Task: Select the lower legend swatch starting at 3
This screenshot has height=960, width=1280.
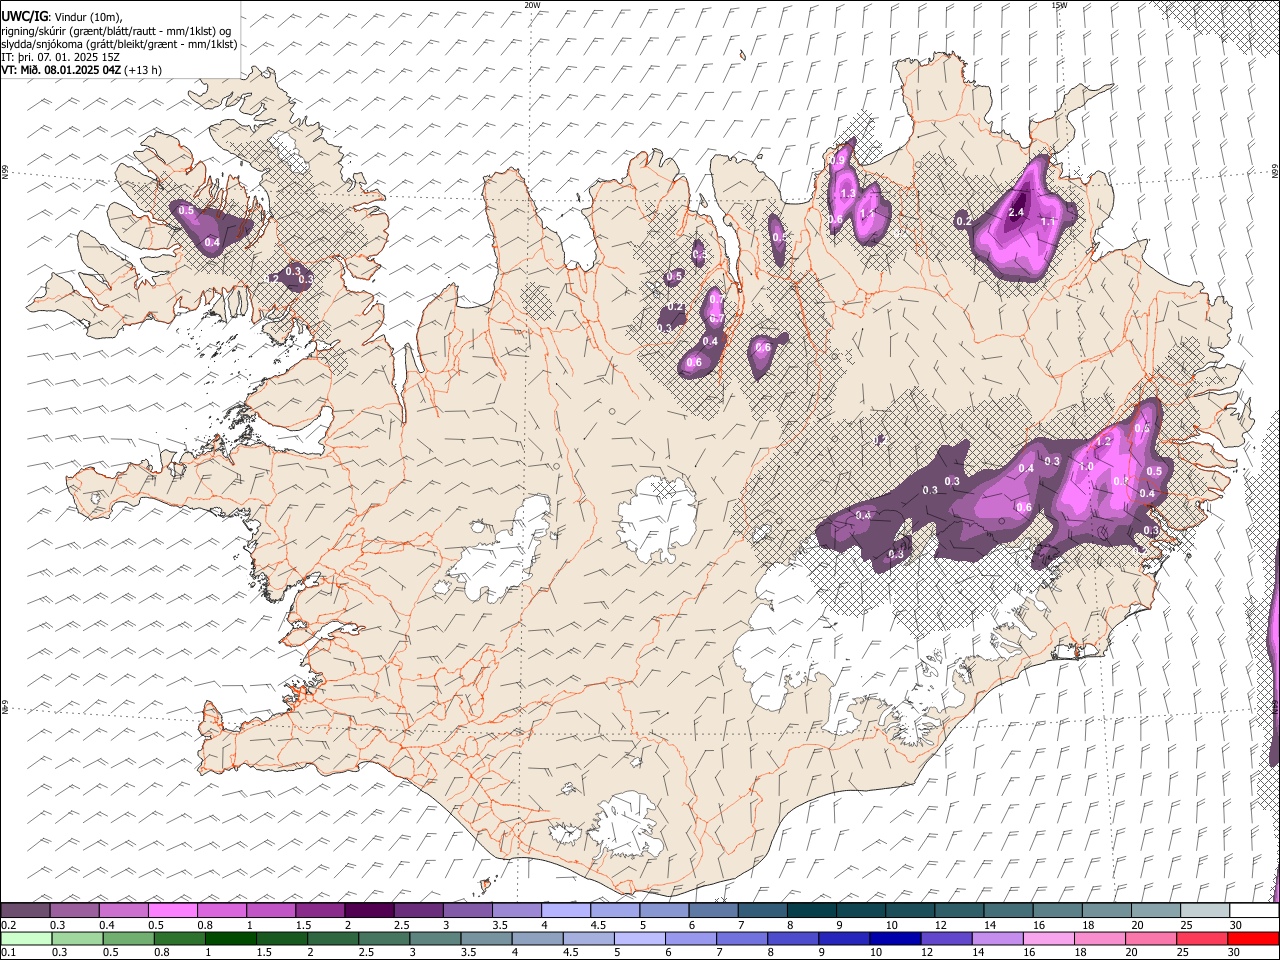Action: point(435,938)
